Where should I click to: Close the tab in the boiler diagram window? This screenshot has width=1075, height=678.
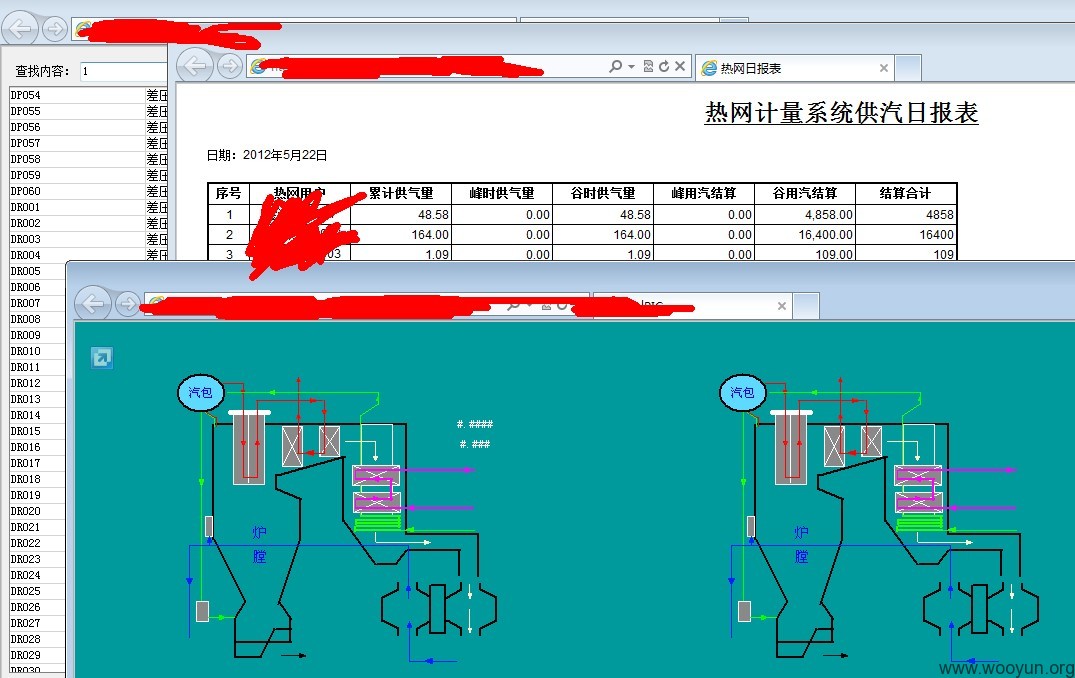click(x=782, y=306)
